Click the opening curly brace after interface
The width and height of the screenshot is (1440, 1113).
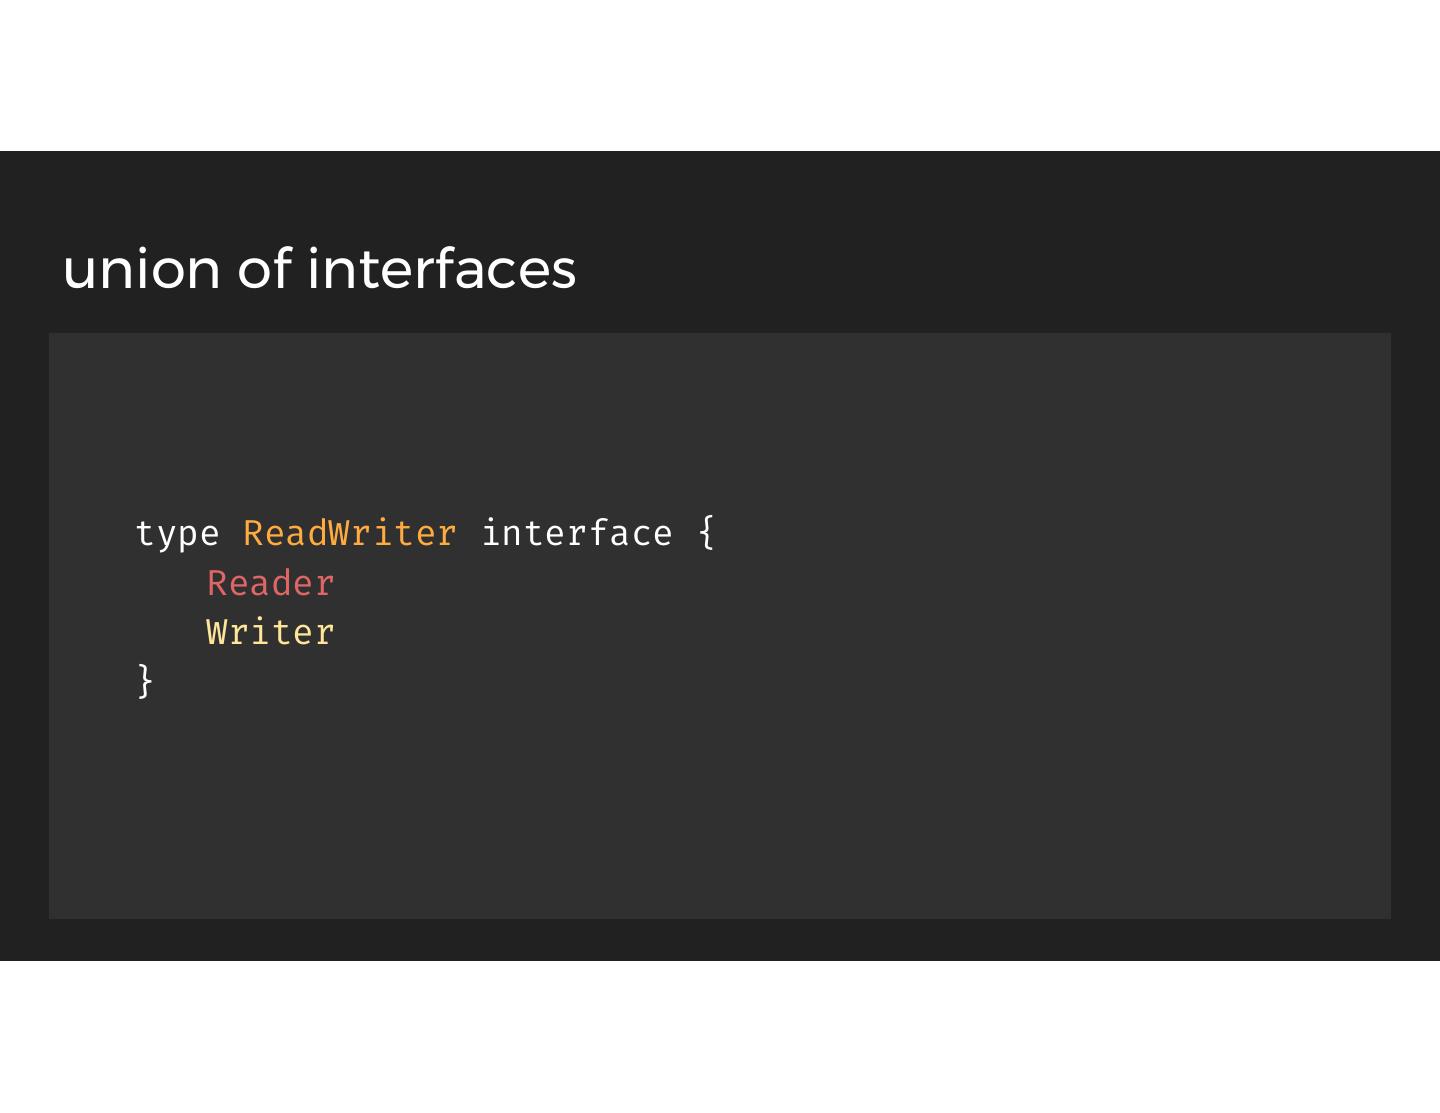[x=707, y=532]
